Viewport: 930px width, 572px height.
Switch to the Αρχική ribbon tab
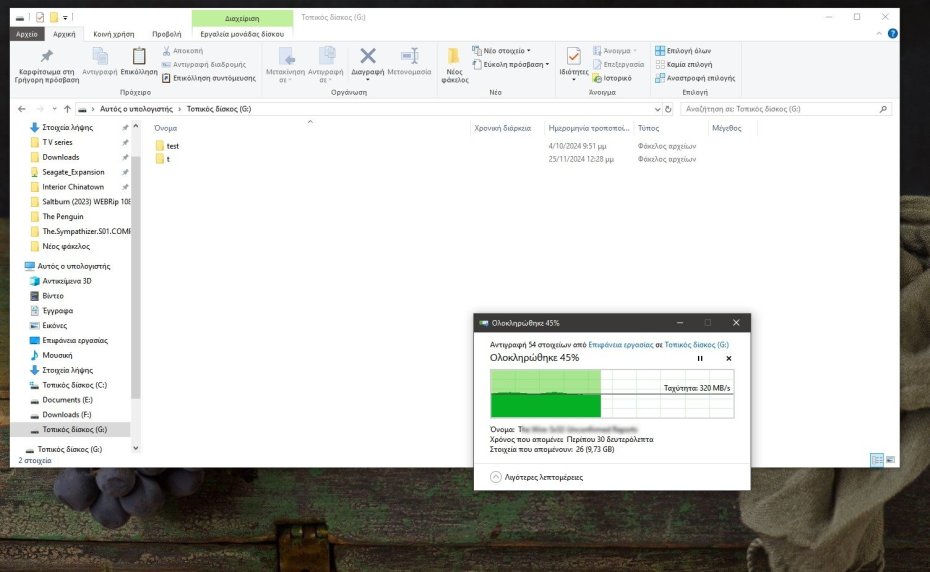click(x=64, y=34)
